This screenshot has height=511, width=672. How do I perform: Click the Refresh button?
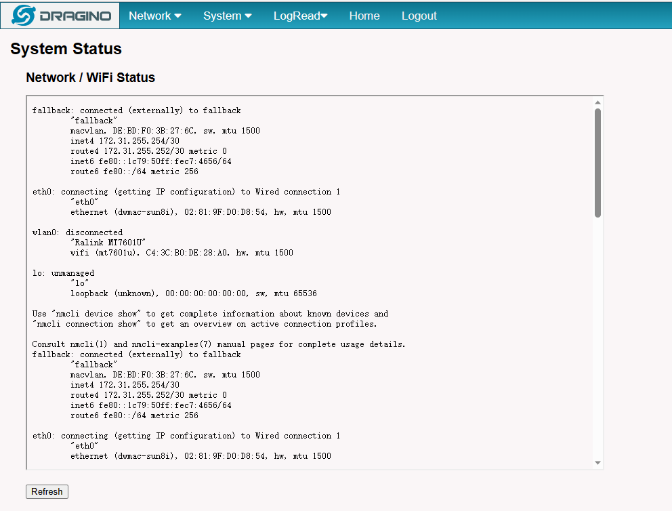(x=47, y=491)
